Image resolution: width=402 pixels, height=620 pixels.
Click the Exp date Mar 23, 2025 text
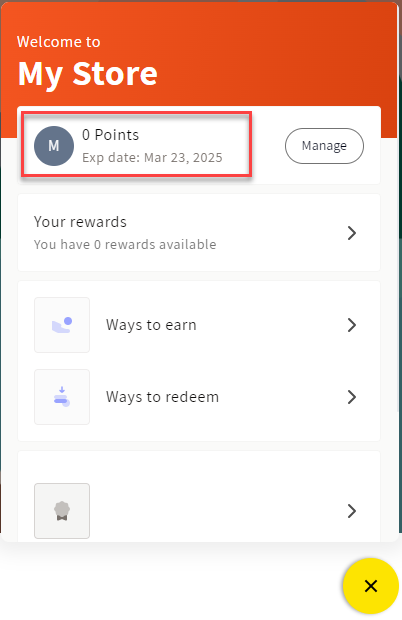[x=152, y=158]
